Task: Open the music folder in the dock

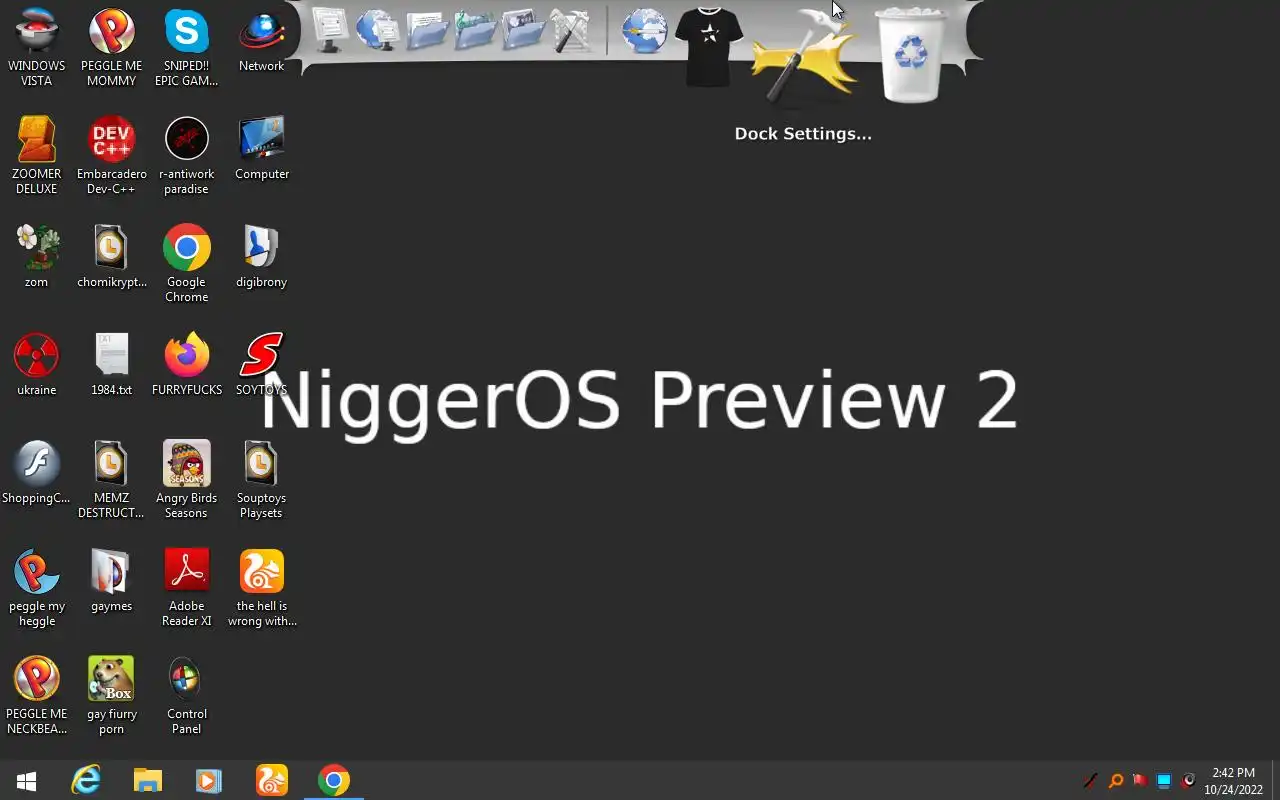Action: (475, 29)
